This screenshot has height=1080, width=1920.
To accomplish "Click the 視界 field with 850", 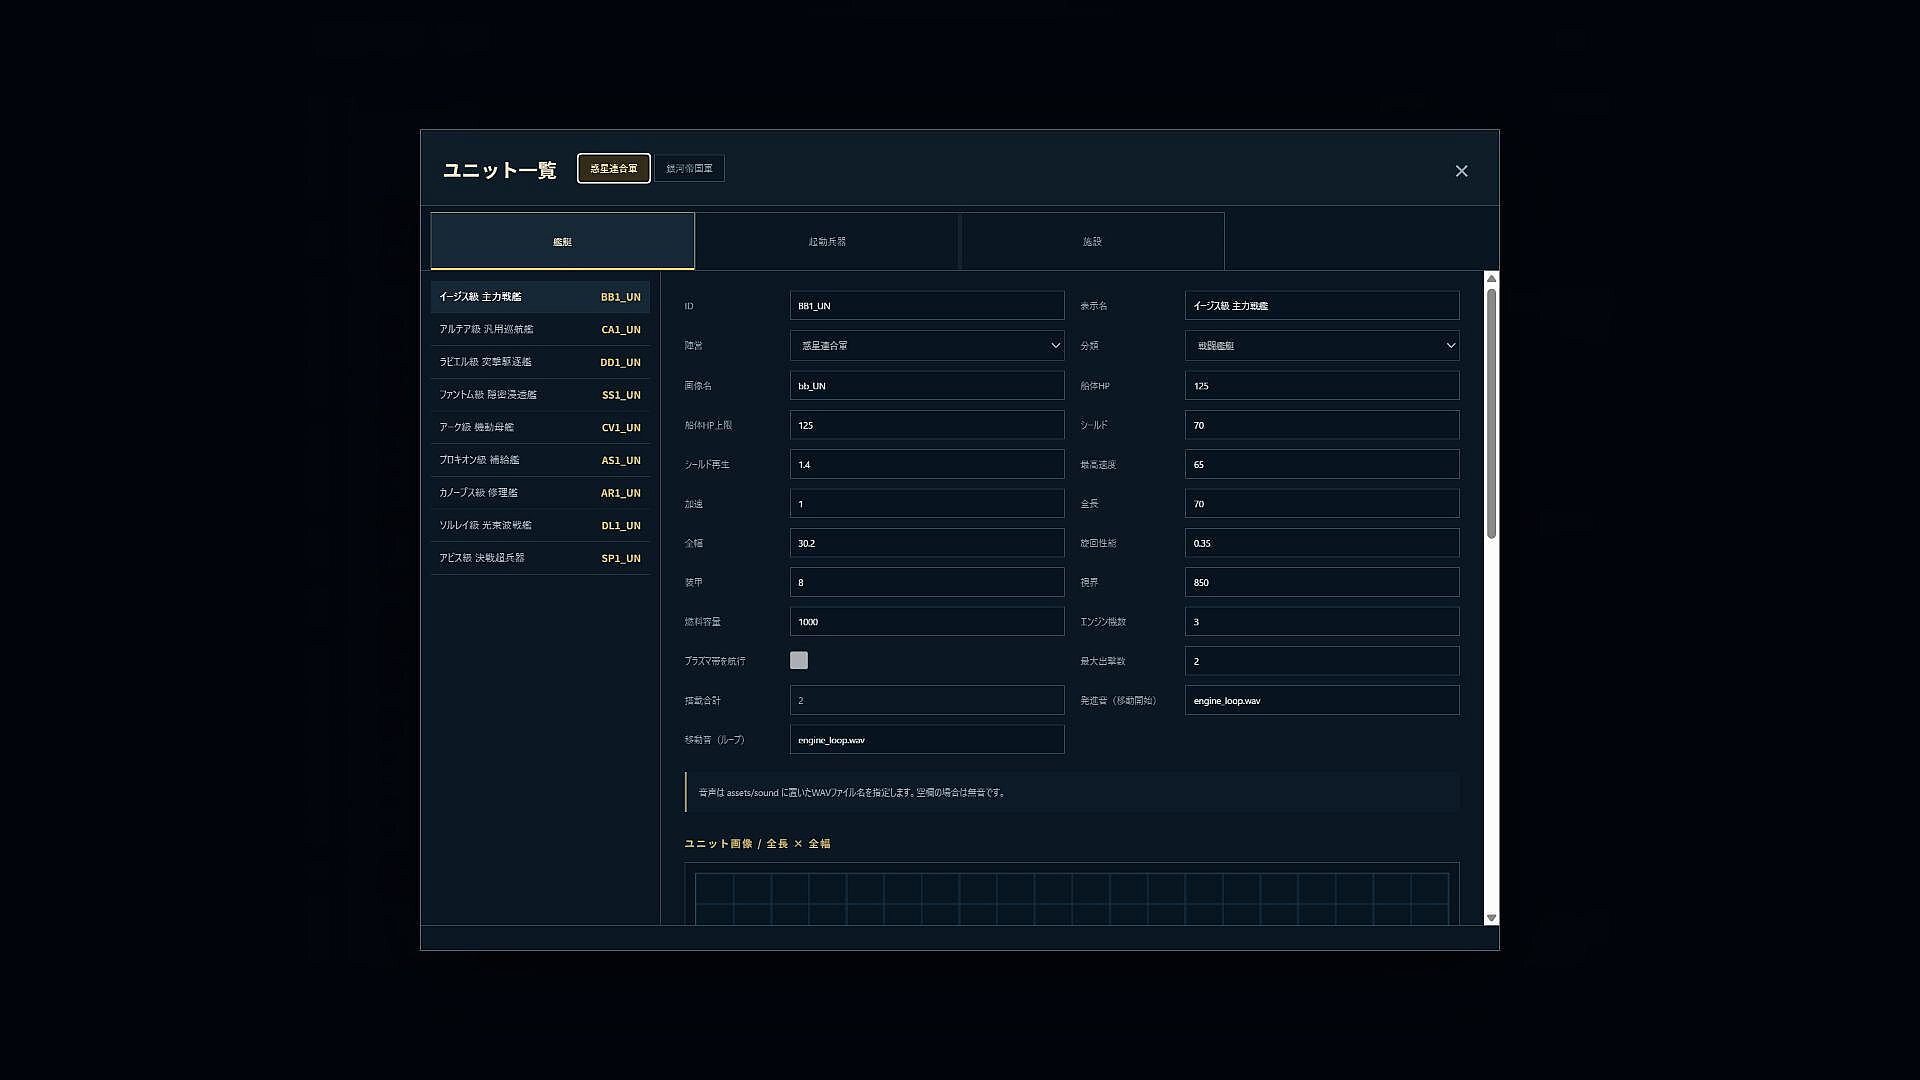I will click(x=1322, y=582).
